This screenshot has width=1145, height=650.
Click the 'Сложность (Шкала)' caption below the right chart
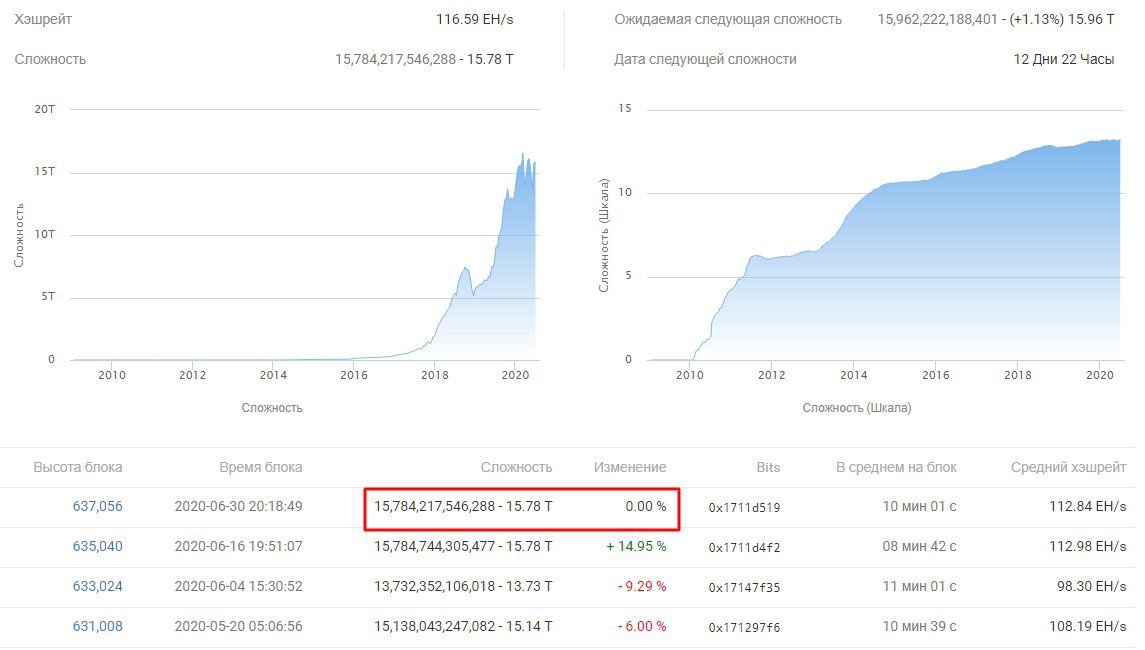coord(857,408)
